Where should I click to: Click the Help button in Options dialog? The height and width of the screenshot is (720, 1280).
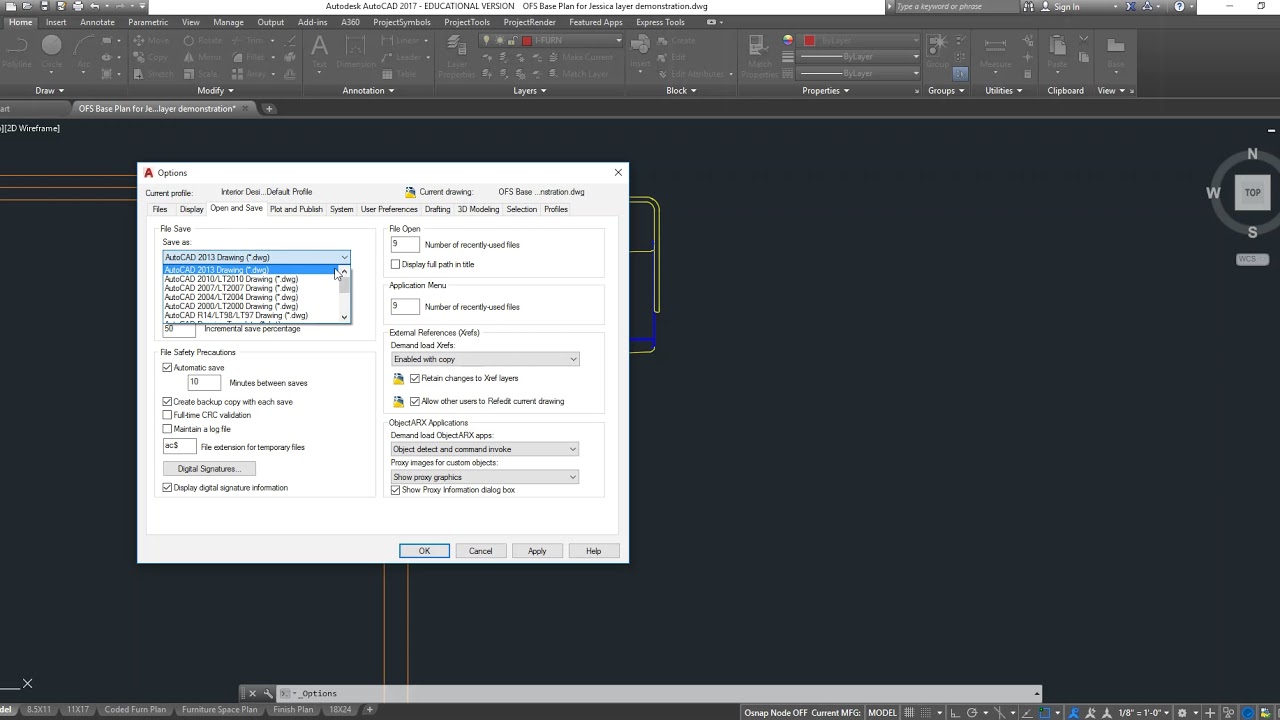tap(593, 551)
